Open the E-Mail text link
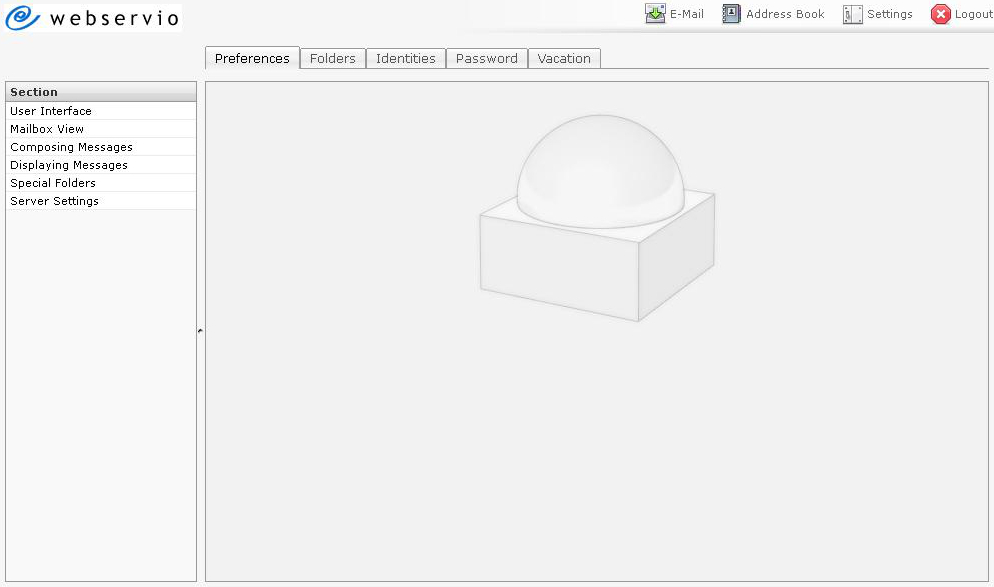The width and height of the screenshot is (994, 587). pyautogui.click(x=687, y=14)
